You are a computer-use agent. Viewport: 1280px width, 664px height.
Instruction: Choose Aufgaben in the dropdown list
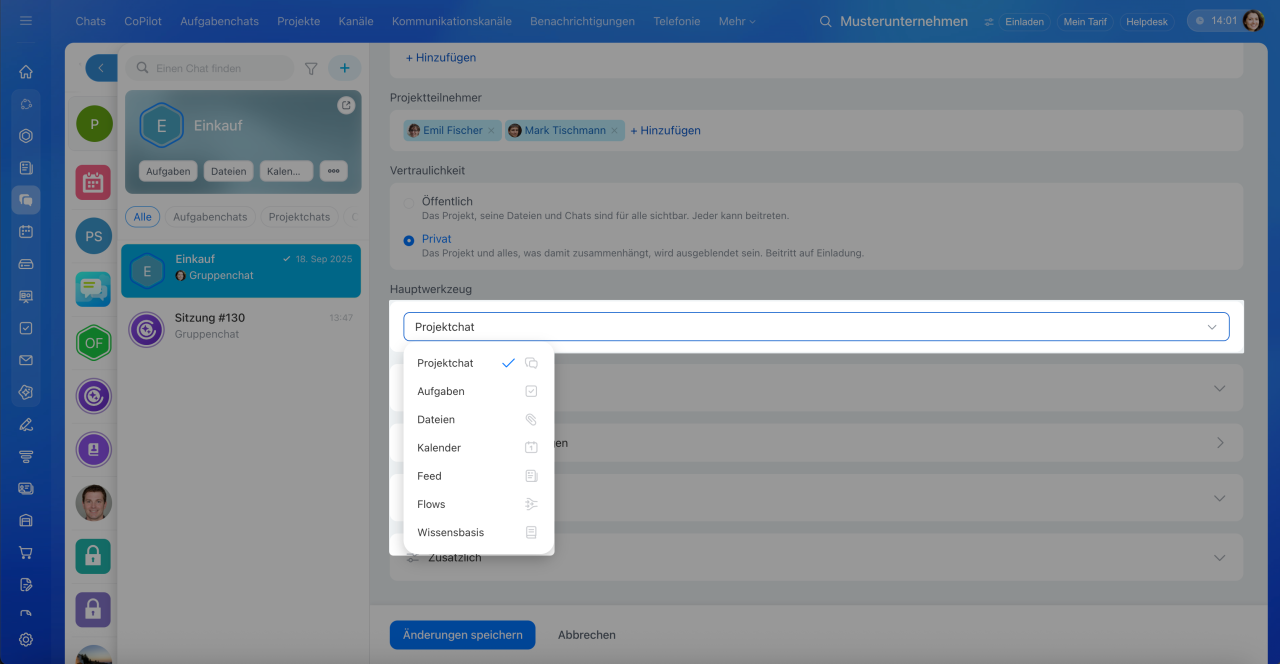tap(478, 391)
